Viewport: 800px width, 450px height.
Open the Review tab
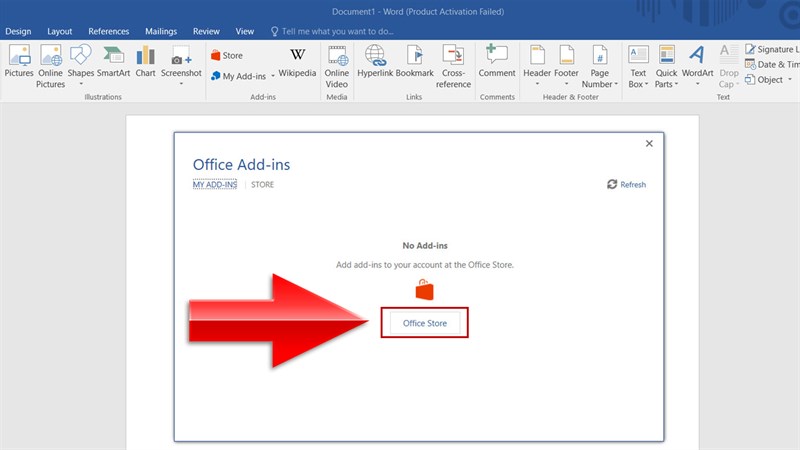pyautogui.click(x=206, y=31)
